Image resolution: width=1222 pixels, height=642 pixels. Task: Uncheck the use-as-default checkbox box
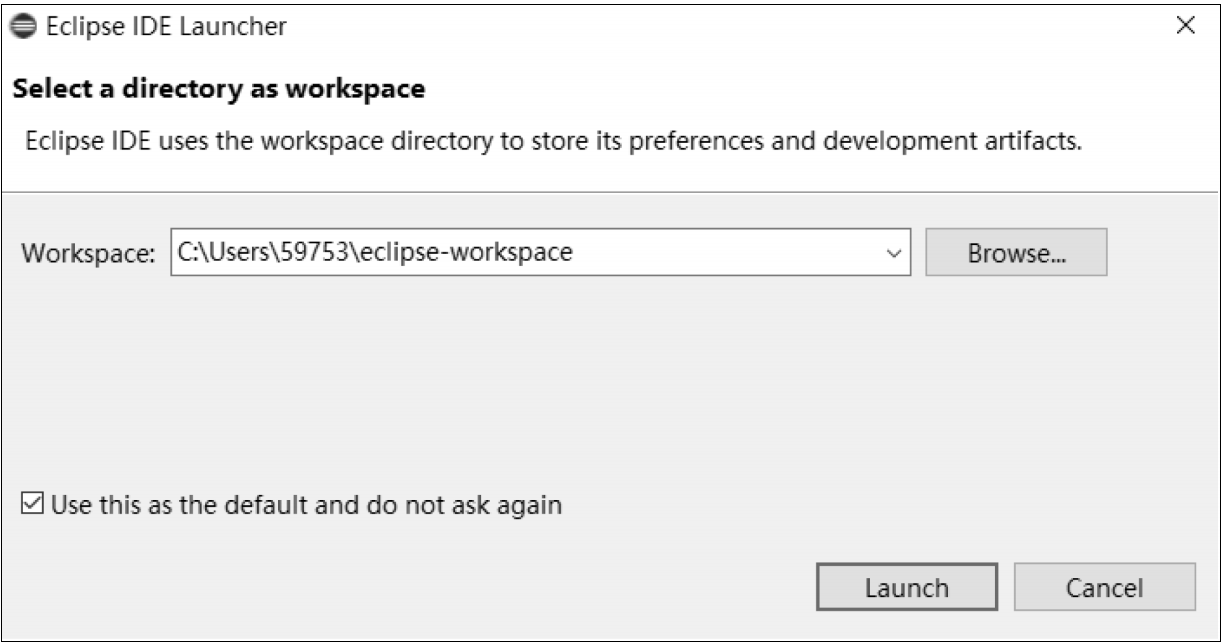[32, 505]
